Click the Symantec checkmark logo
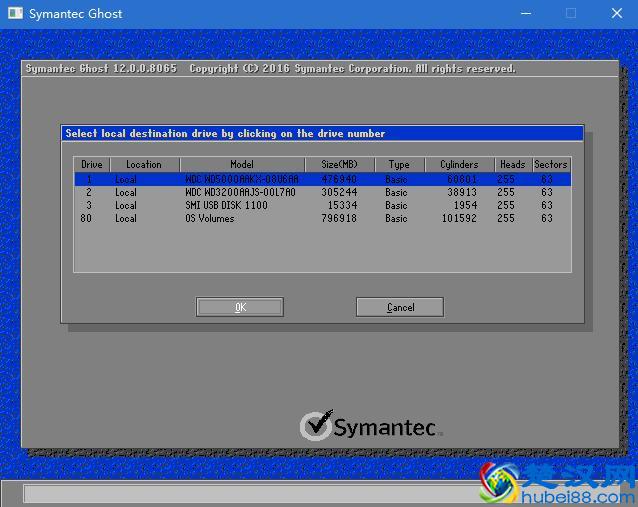This screenshot has width=638, height=507. [x=316, y=426]
